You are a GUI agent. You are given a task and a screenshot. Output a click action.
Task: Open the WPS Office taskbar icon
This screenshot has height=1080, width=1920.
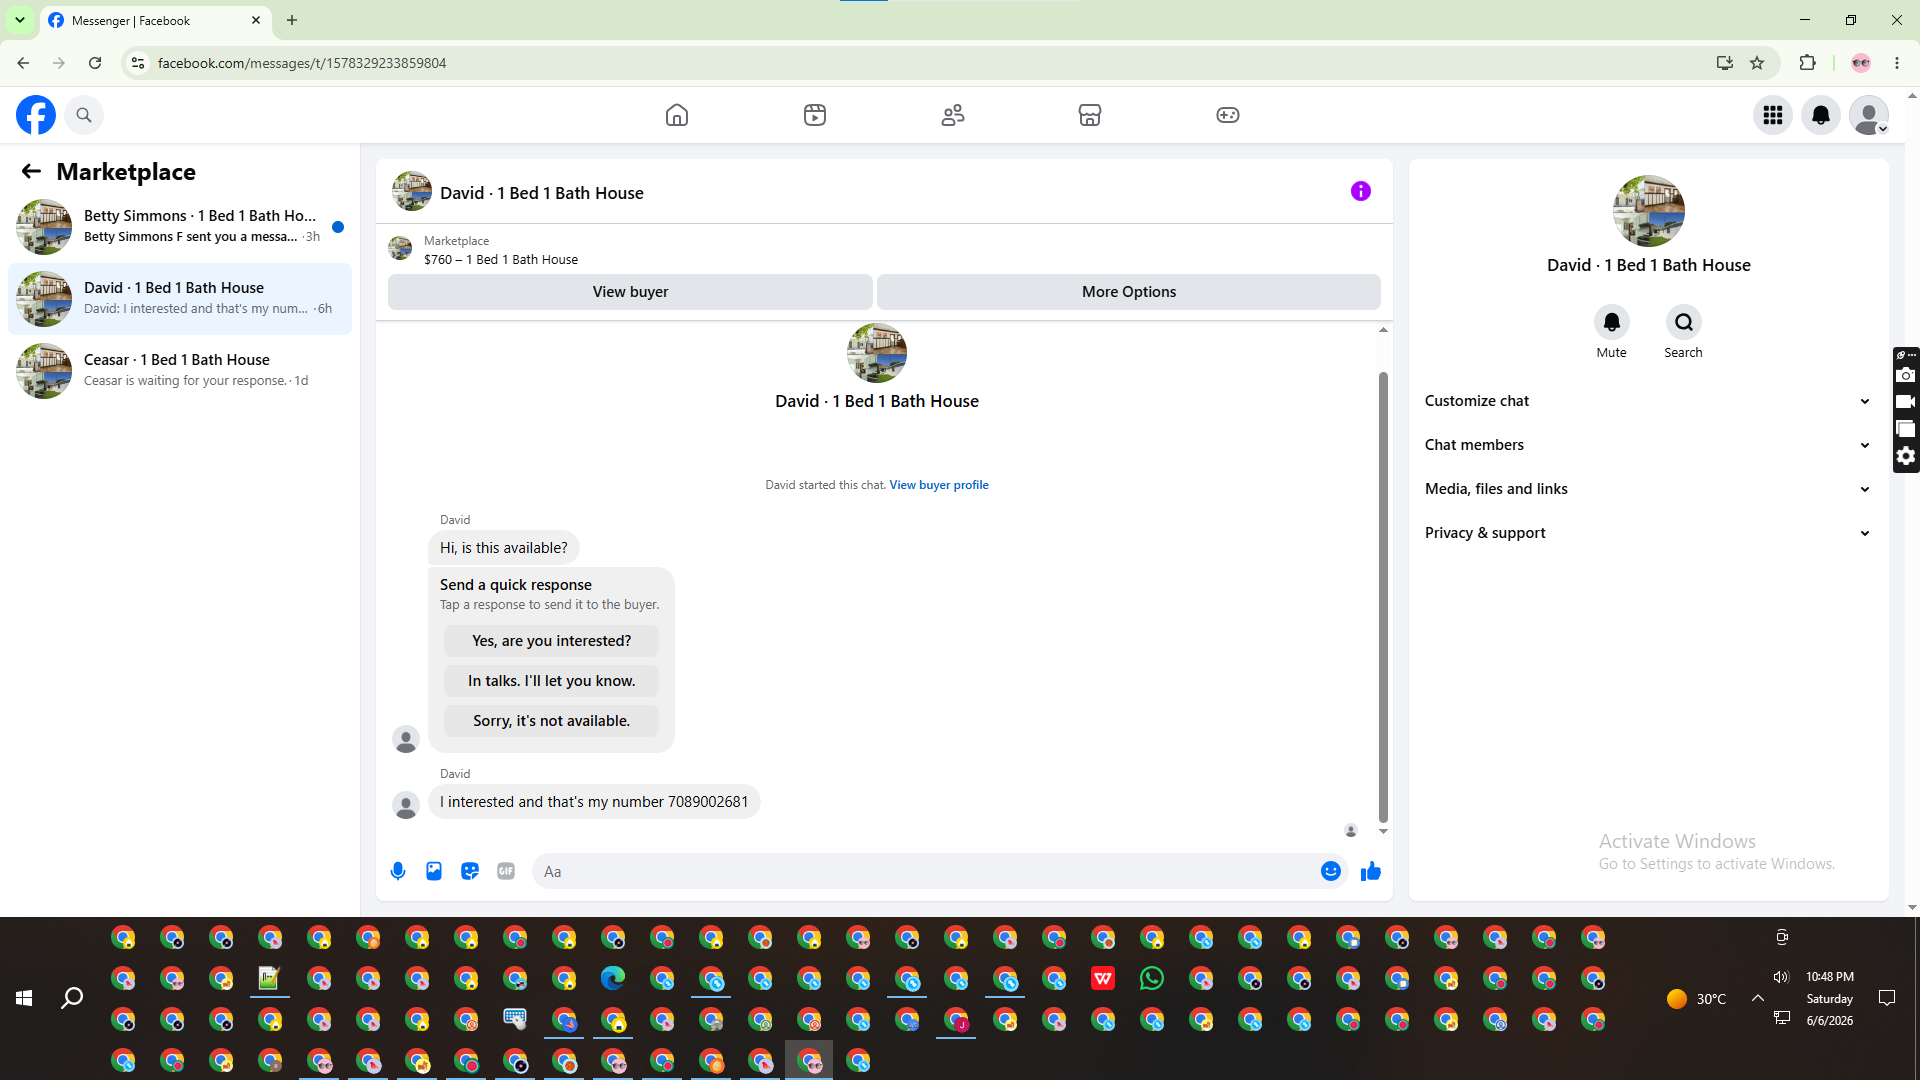1103,978
